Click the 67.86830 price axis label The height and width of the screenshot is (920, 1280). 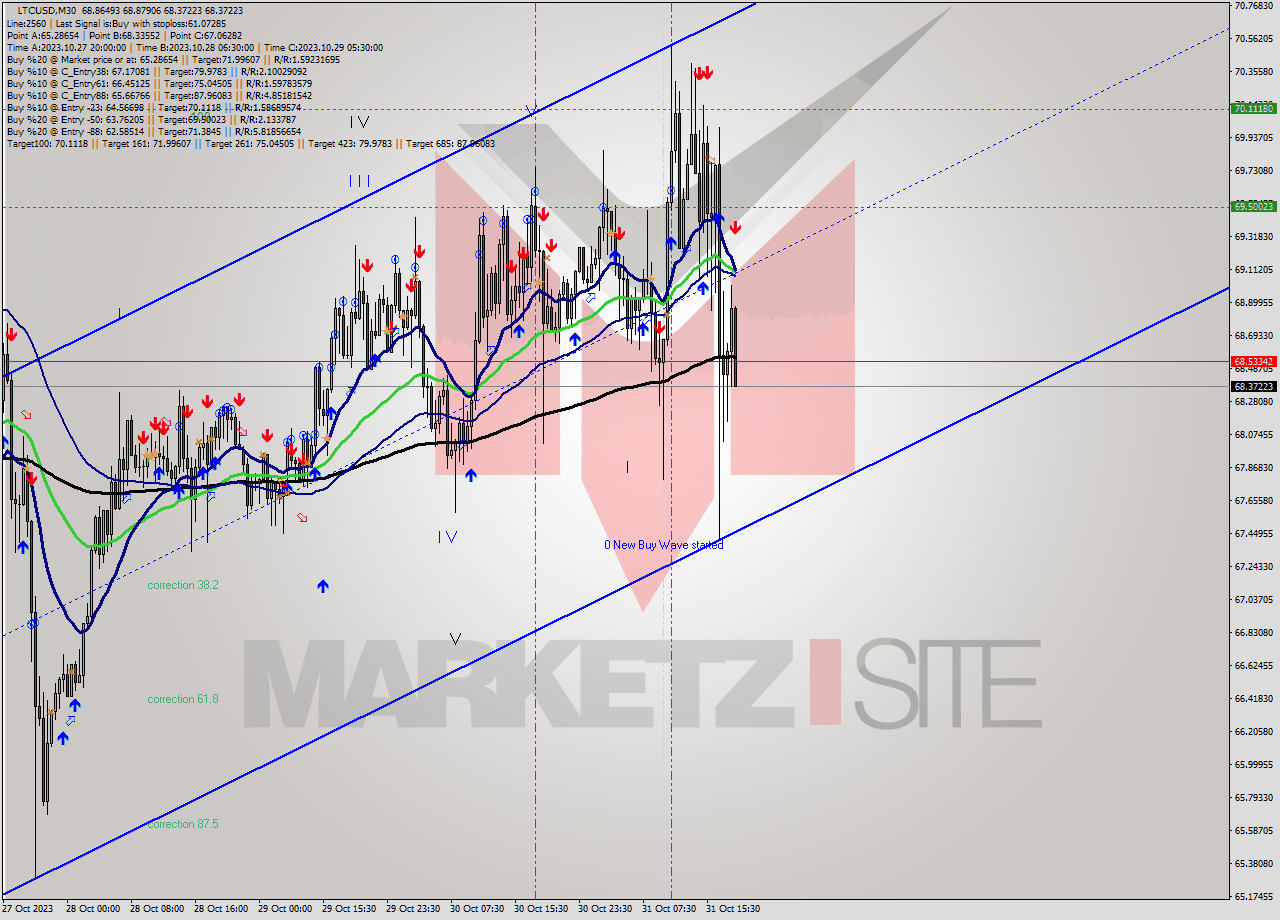pos(1254,468)
